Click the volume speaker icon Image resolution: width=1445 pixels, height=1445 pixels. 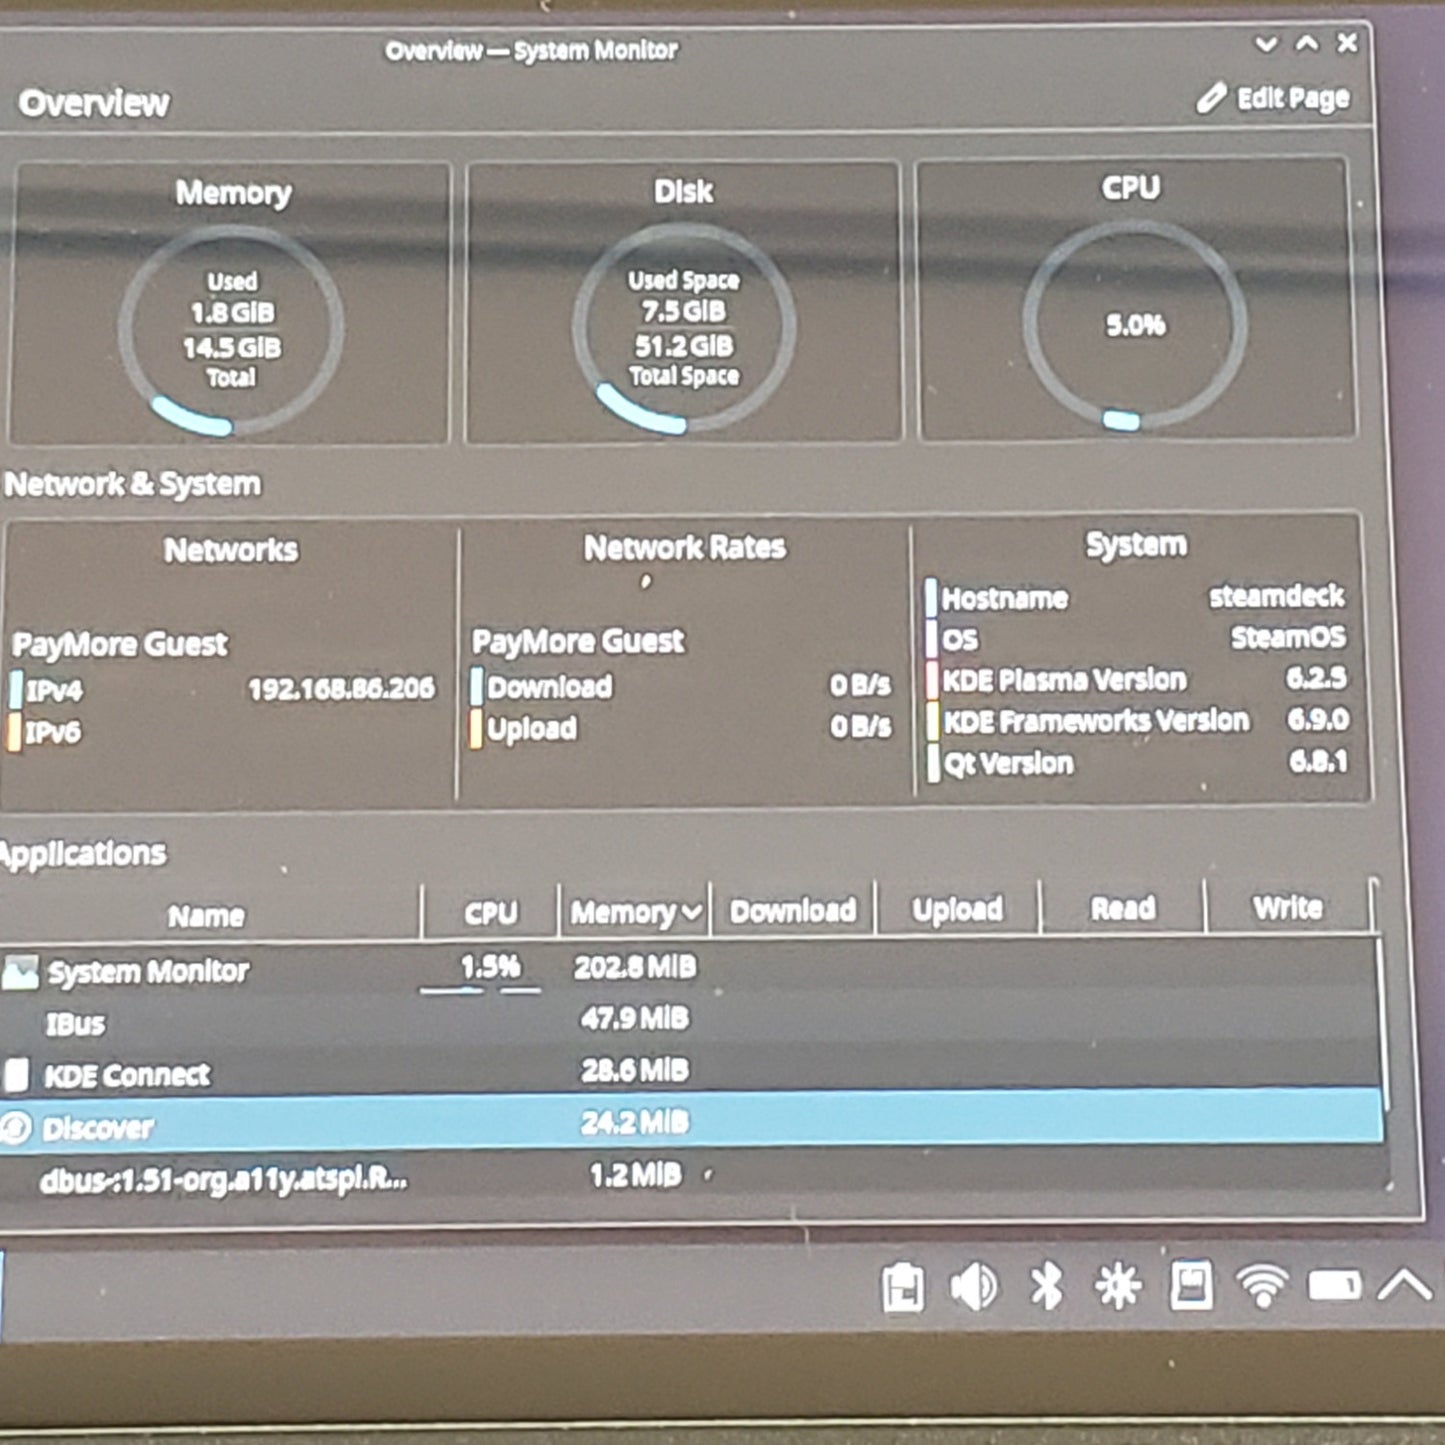[973, 1286]
